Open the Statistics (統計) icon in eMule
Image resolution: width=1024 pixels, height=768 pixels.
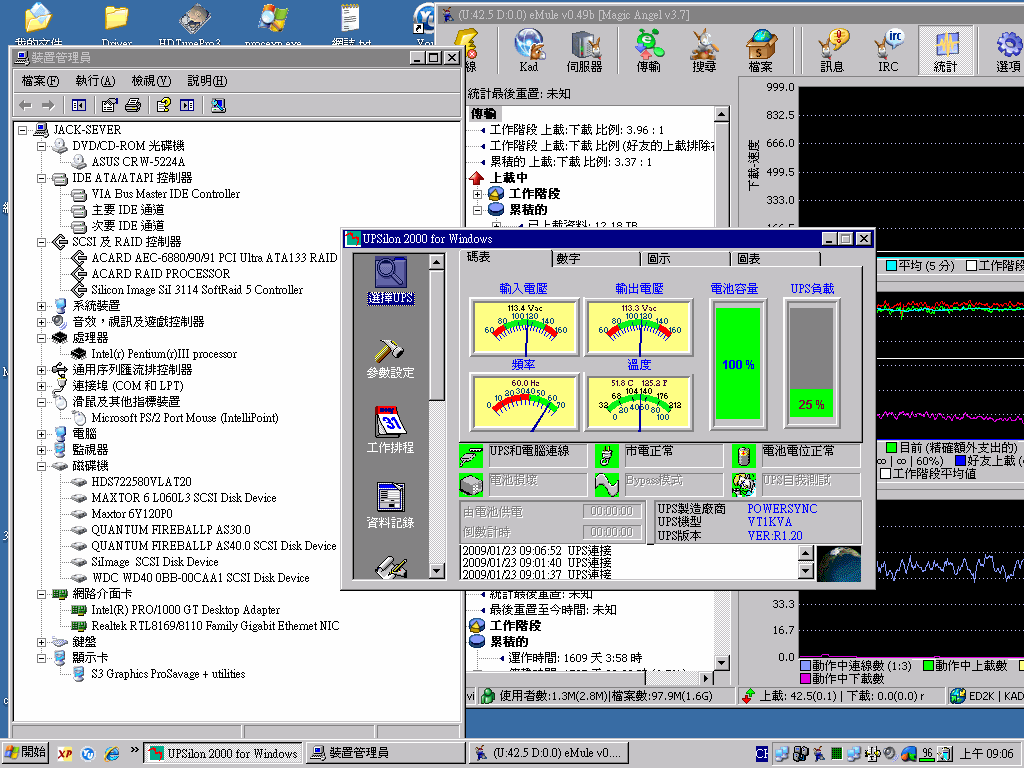pos(945,50)
